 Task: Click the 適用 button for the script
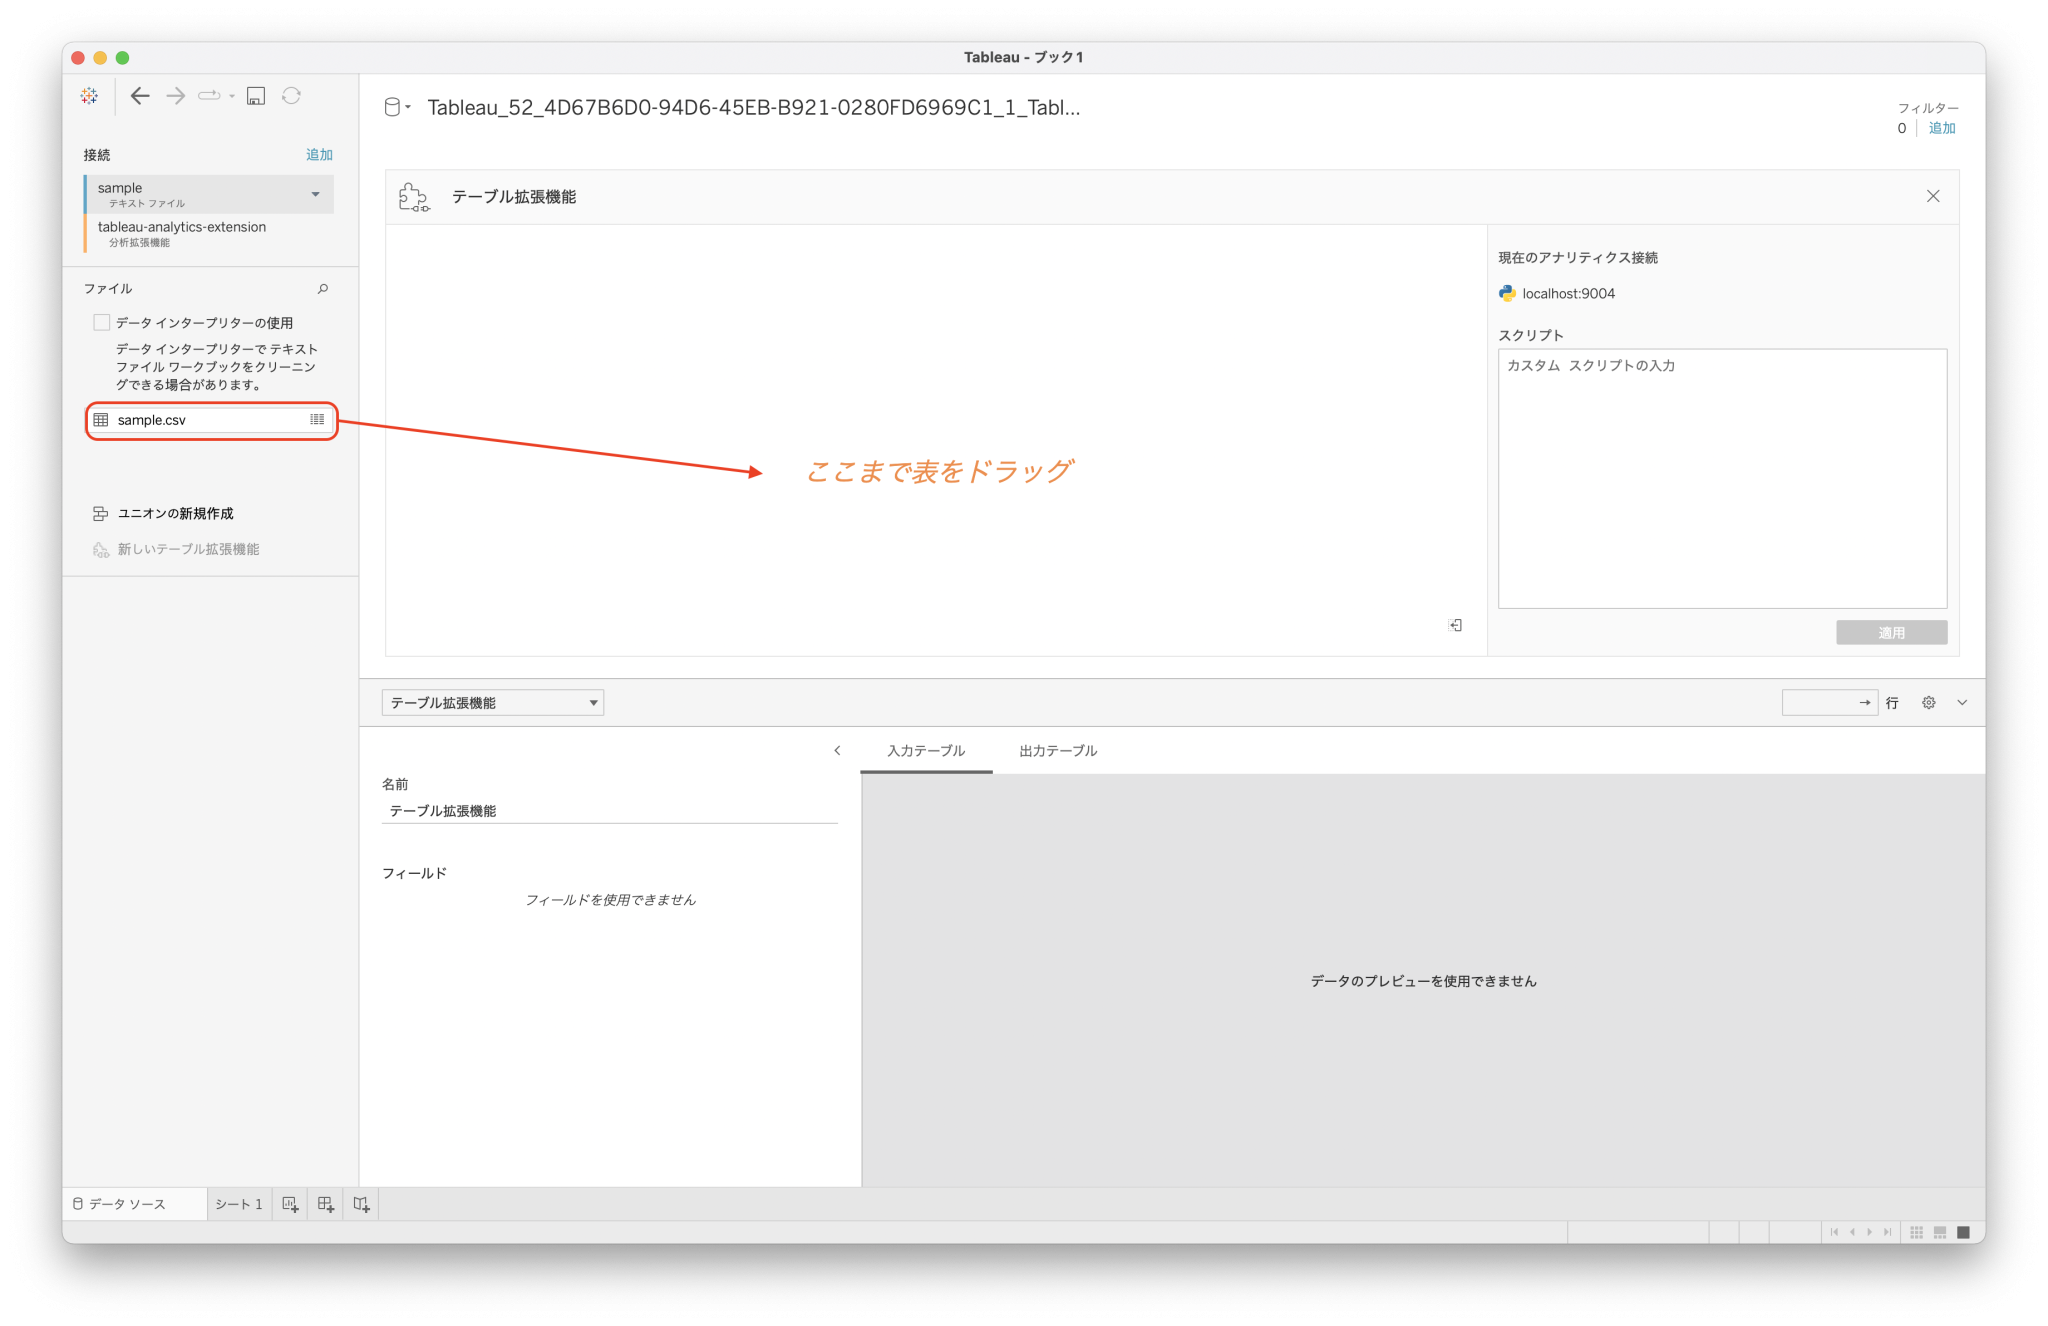point(1890,631)
